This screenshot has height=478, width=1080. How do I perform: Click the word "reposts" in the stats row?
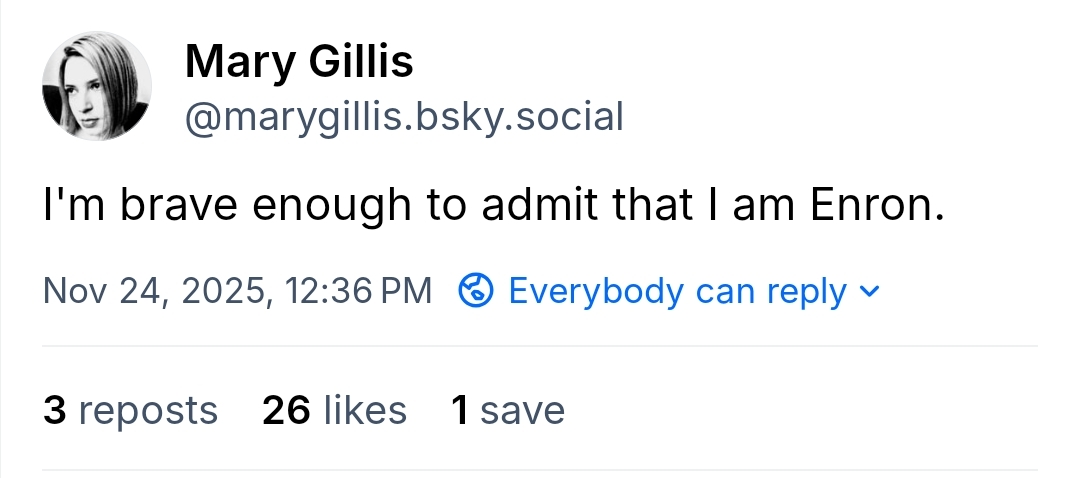coord(148,410)
